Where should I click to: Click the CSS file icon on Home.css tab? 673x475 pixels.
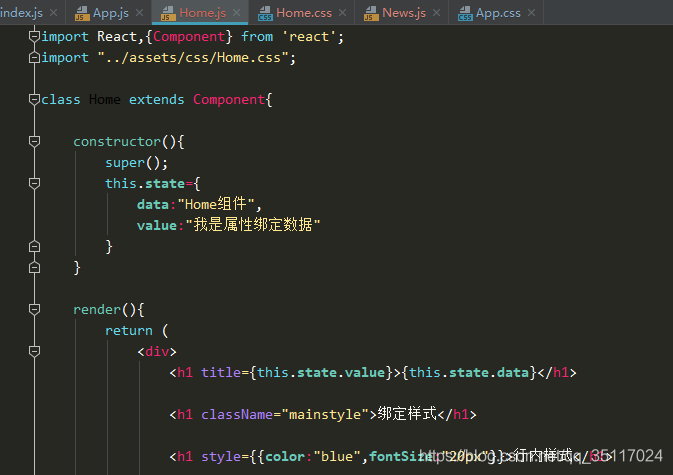[x=265, y=13]
